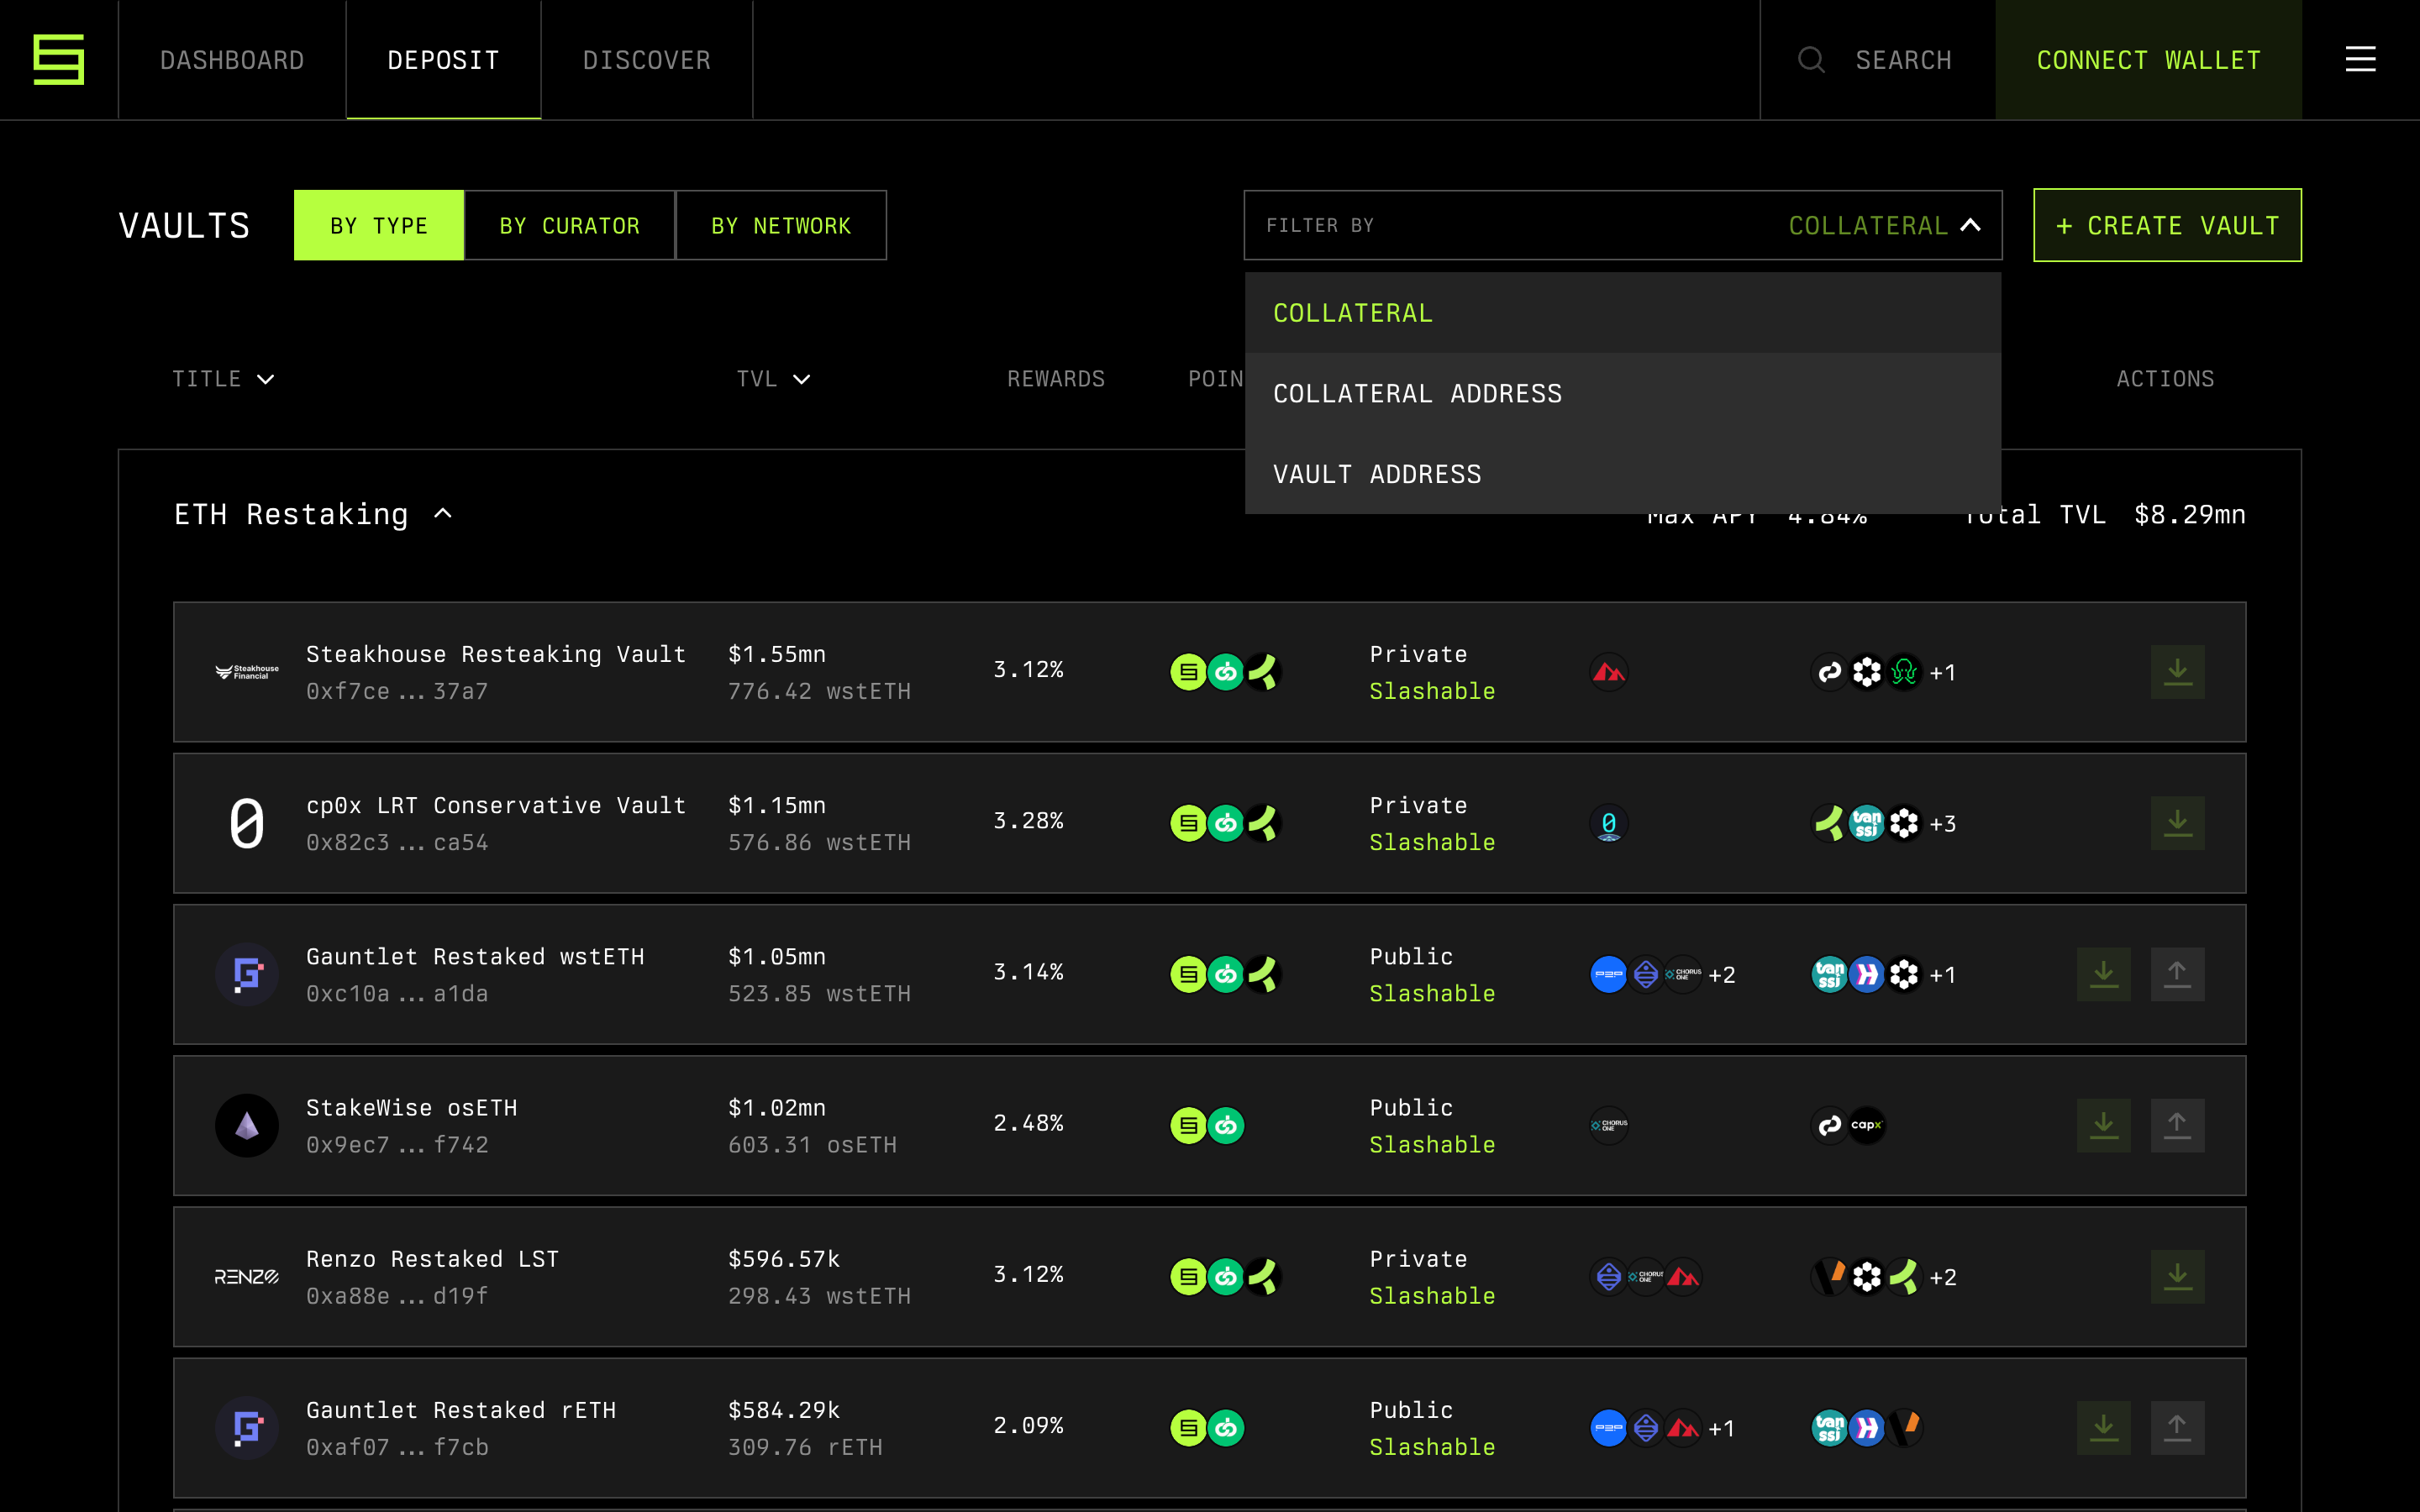
Task: Open StakeWise osETH title
Action: (x=411, y=1107)
